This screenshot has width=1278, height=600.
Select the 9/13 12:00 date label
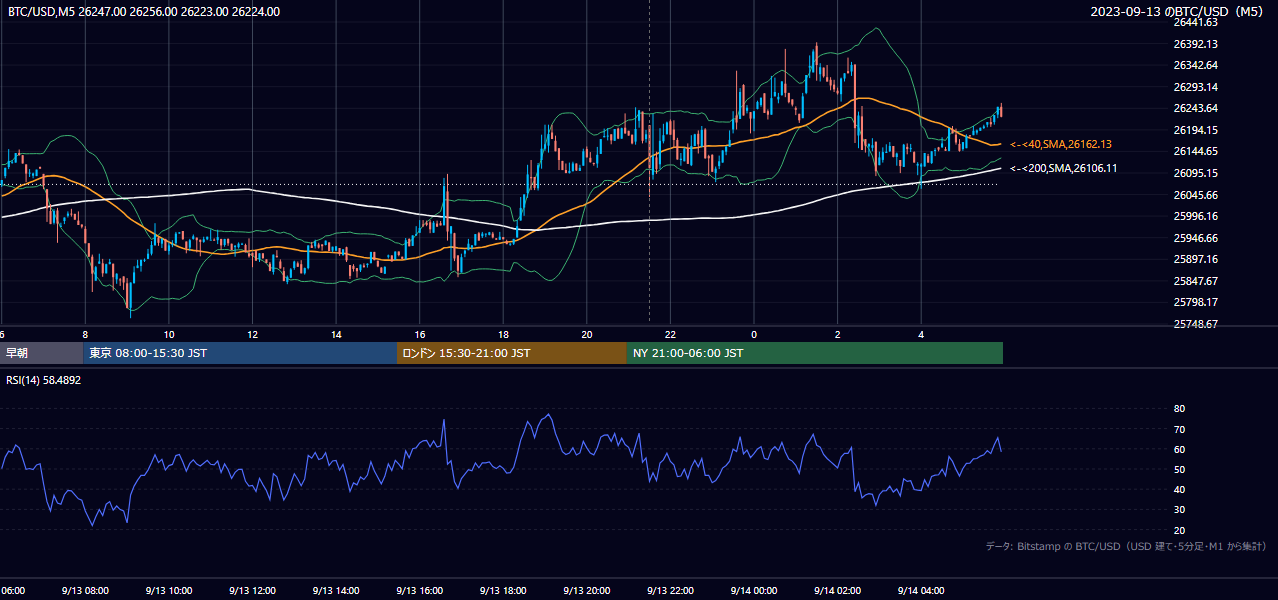252,591
